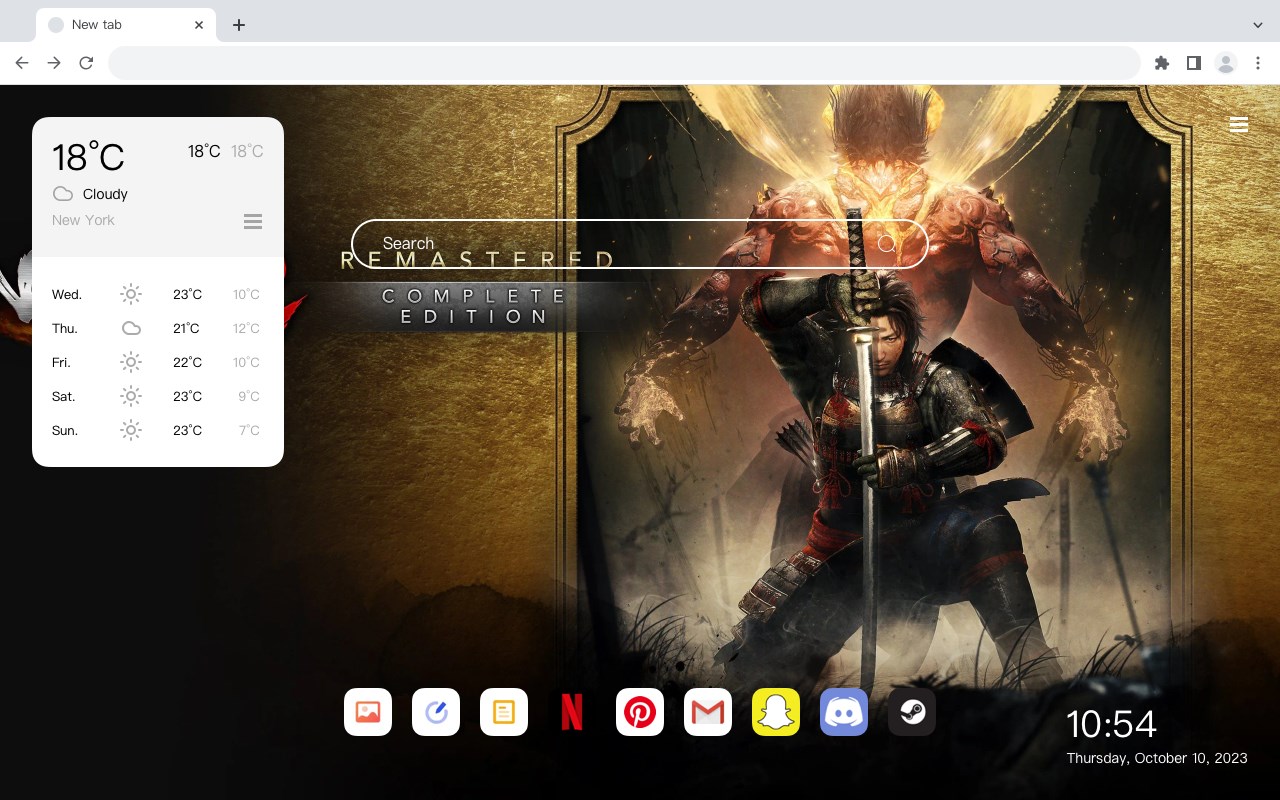The image size is (1280, 800).
Task: Click the cloud icon beside Cloudy
Action: pyautogui.click(x=63, y=194)
